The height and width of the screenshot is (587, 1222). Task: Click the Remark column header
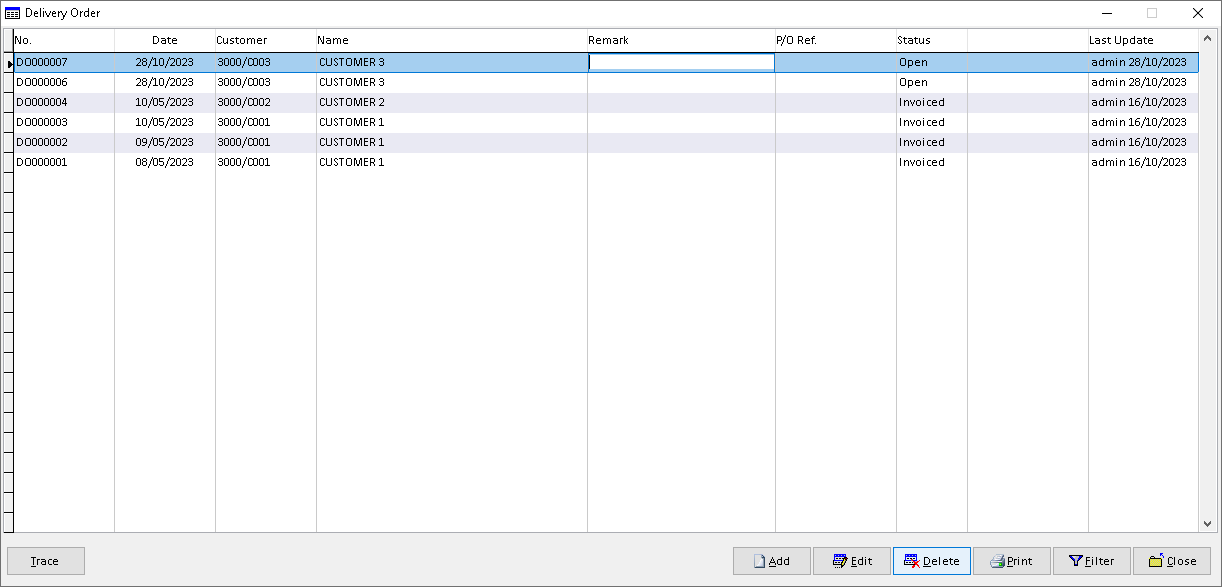[681, 40]
